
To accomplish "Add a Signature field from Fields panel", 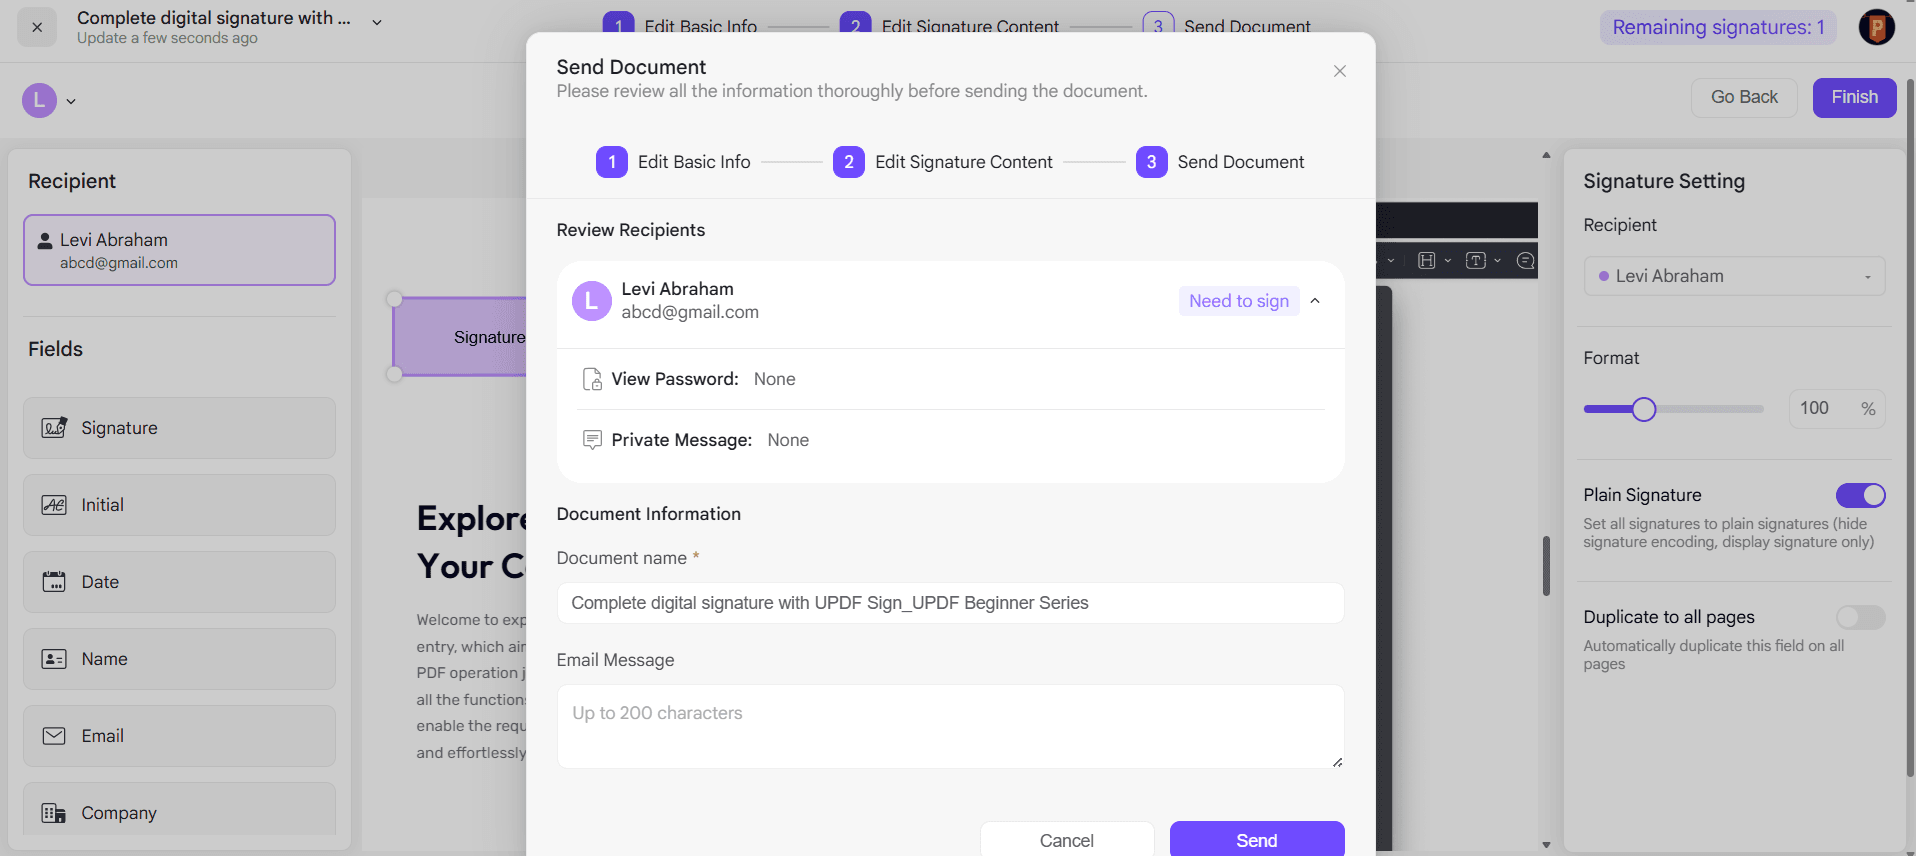I will click(x=178, y=428).
